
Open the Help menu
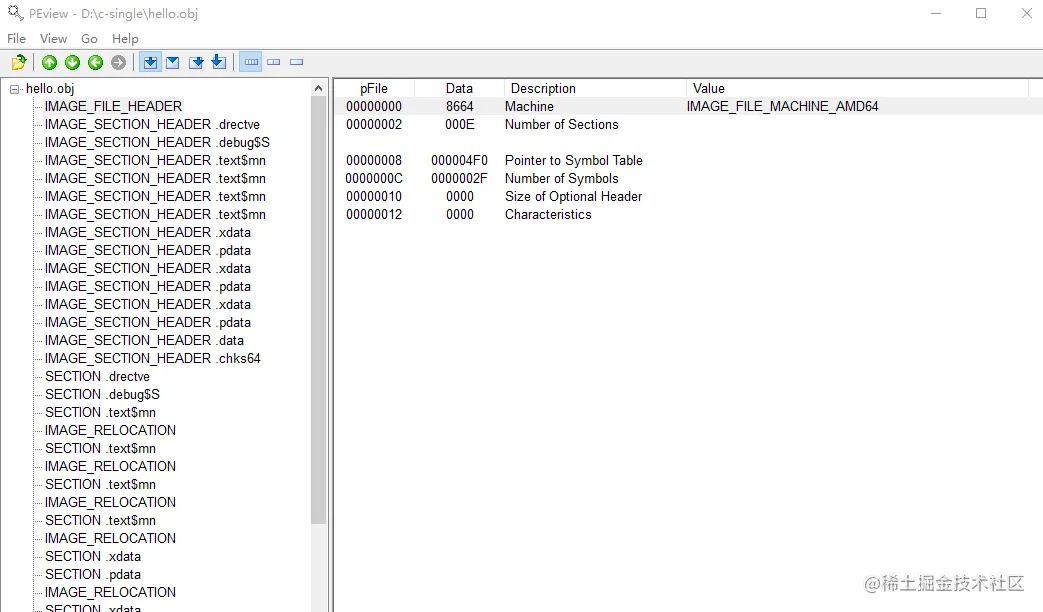(x=125, y=39)
